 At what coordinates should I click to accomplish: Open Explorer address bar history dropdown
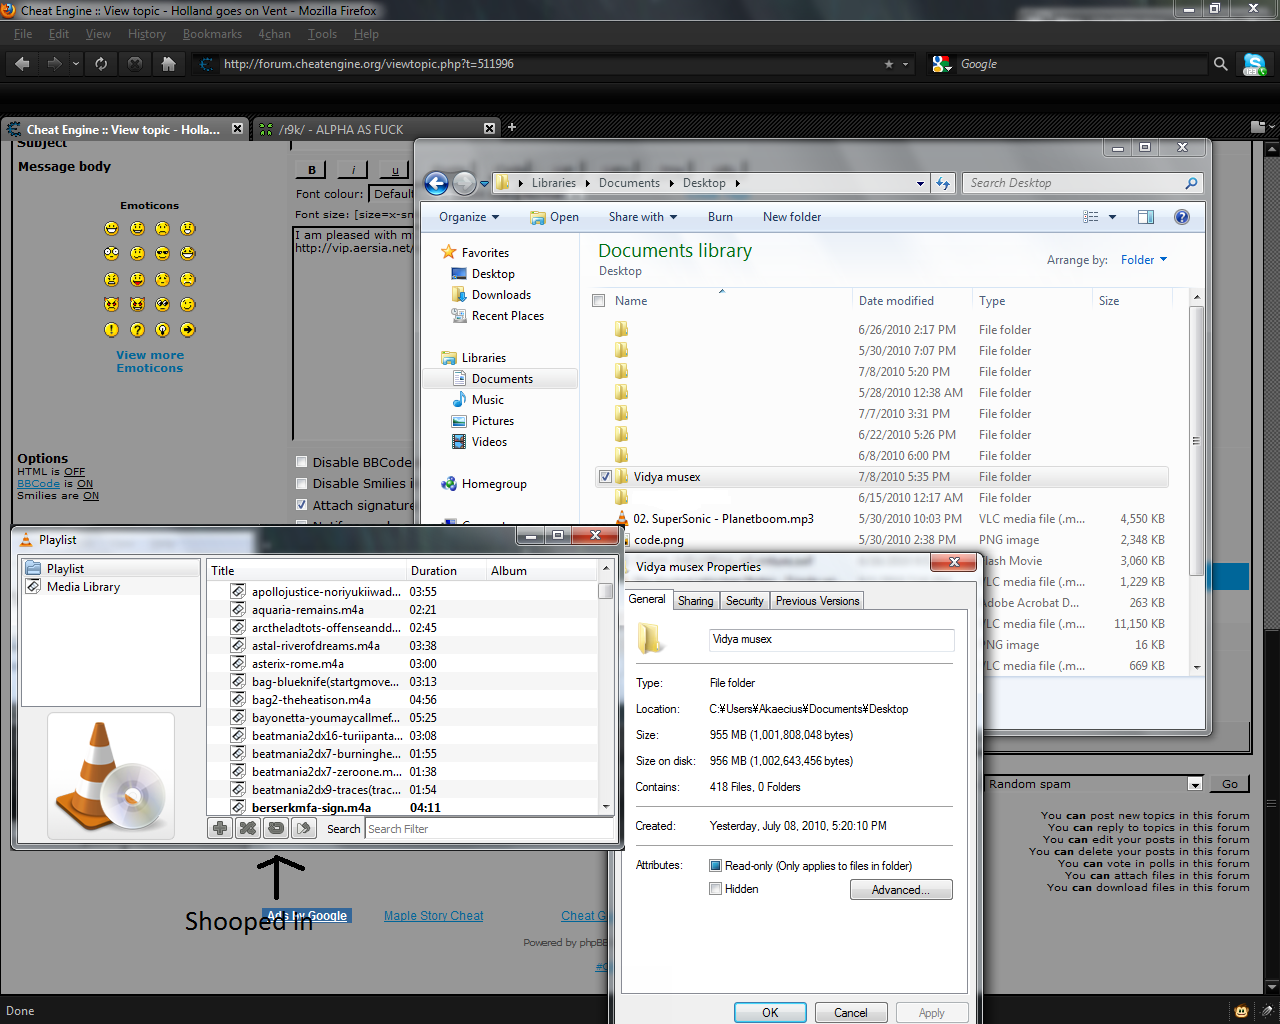coord(920,183)
